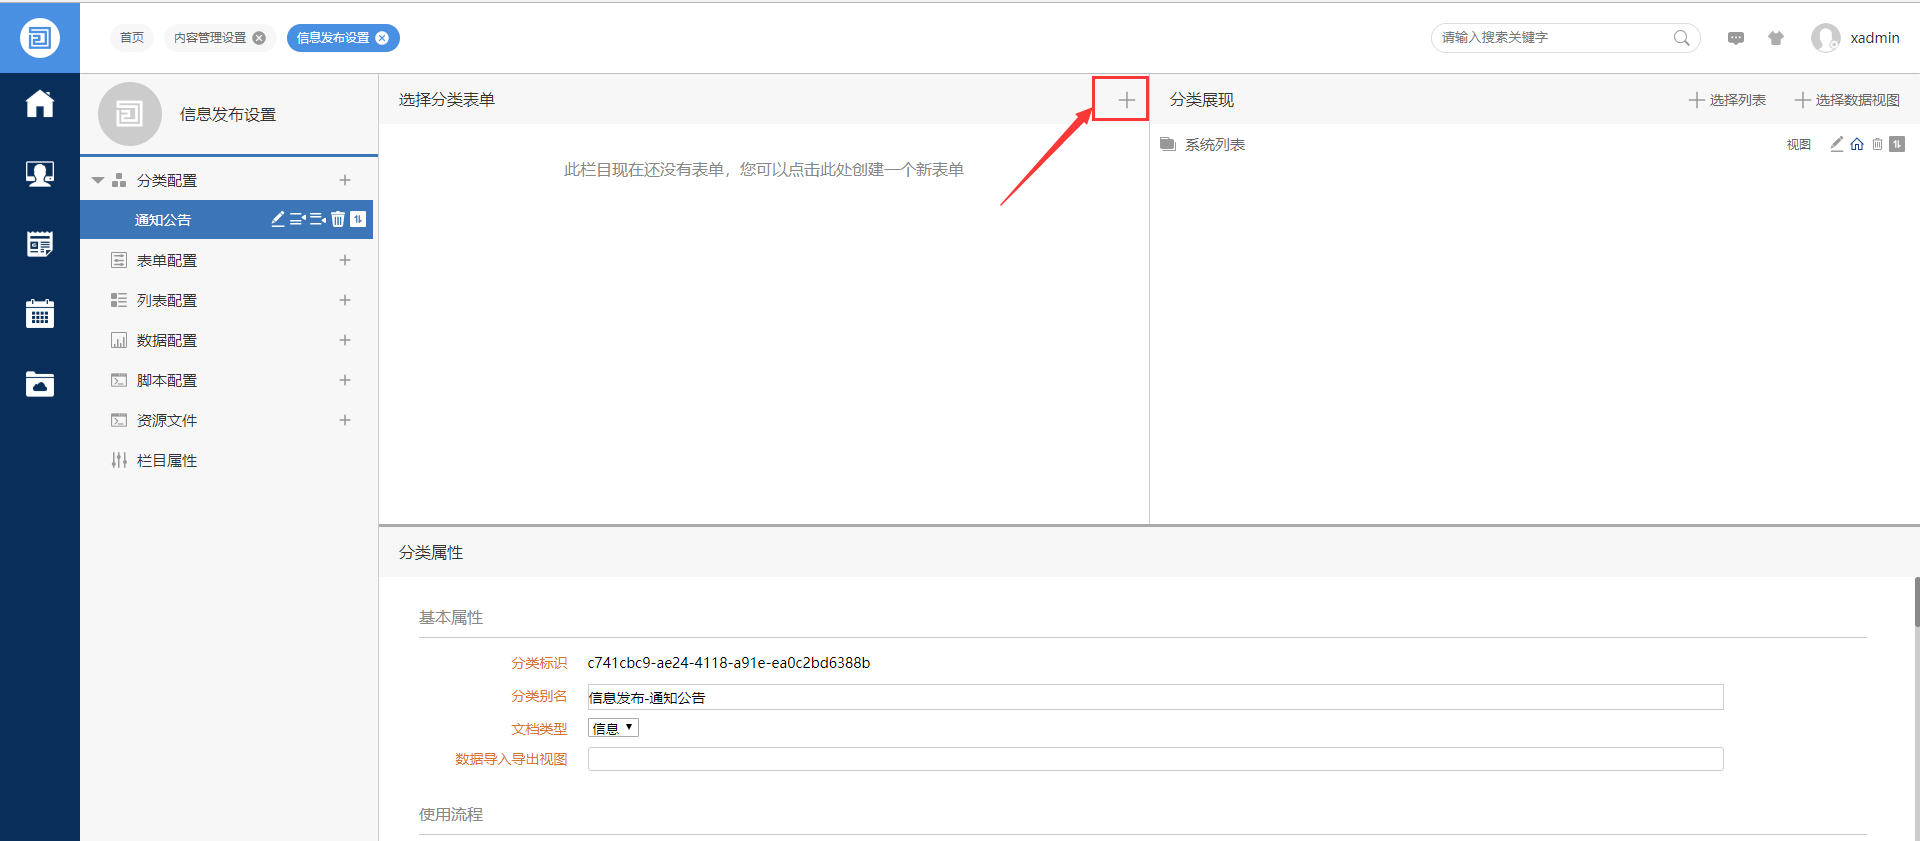Click the chat message icon in top bar
This screenshot has width=1920, height=841.
pos(1736,38)
